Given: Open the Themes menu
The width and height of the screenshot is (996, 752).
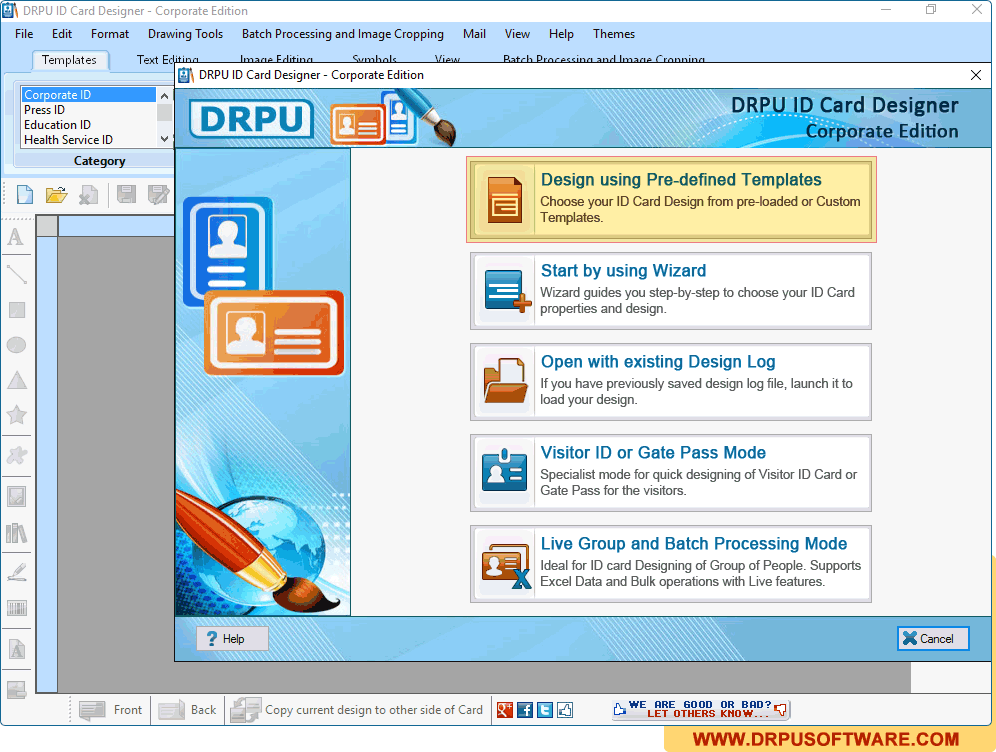Looking at the screenshot, I should click(614, 34).
